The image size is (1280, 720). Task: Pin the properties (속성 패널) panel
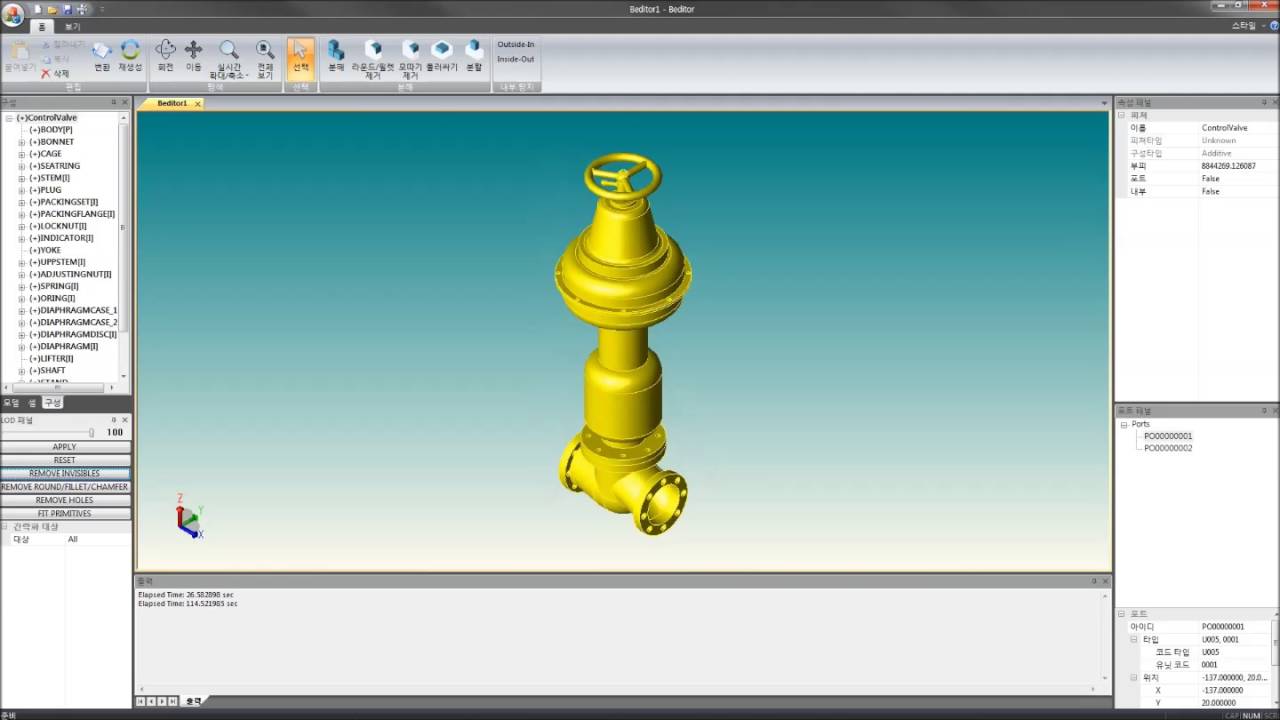point(1264,102)
